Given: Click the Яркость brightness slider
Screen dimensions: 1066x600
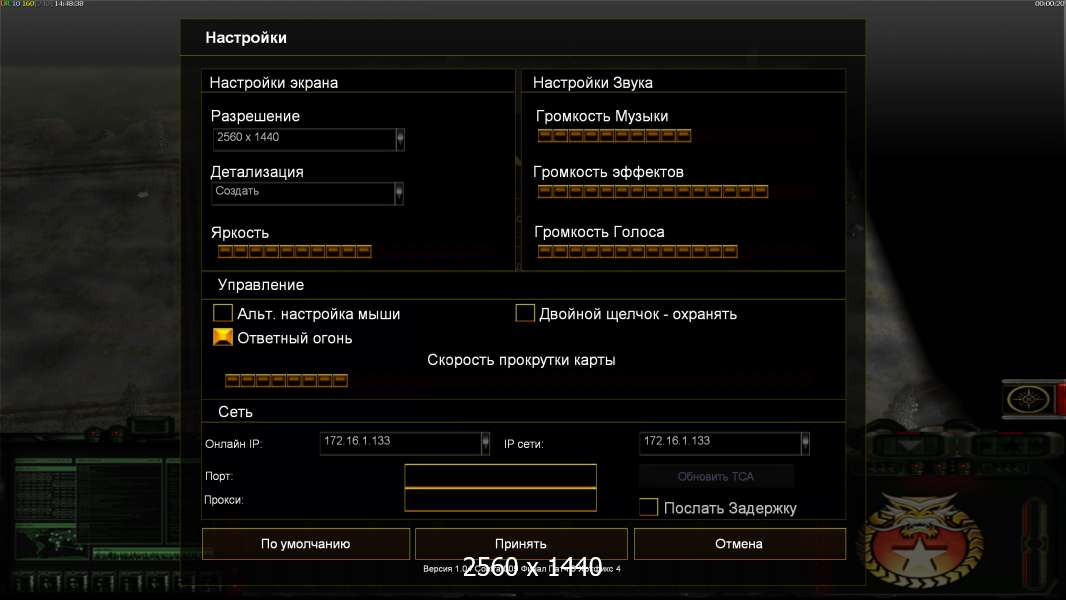Looking at the screenshot, I should tap(294, 251).
